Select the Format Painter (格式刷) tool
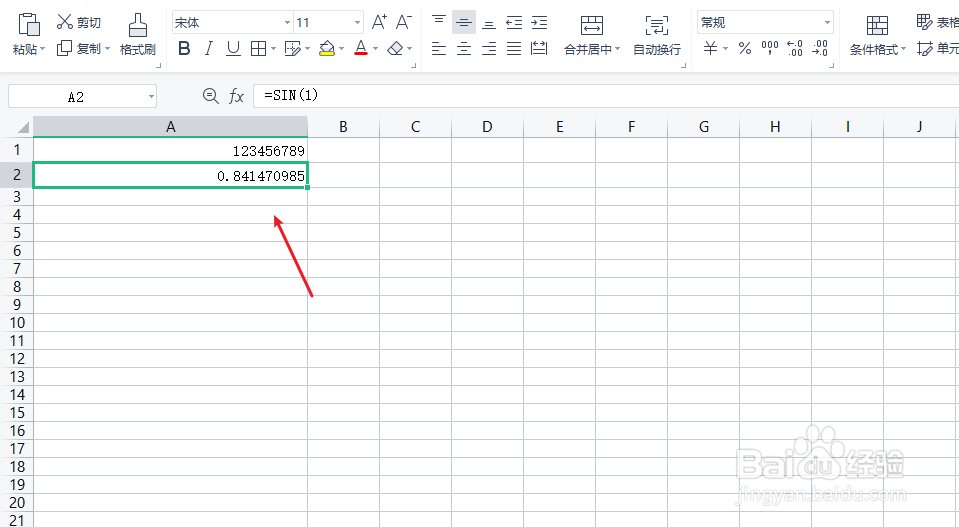The image size is (959, 527). click(138, 35)
